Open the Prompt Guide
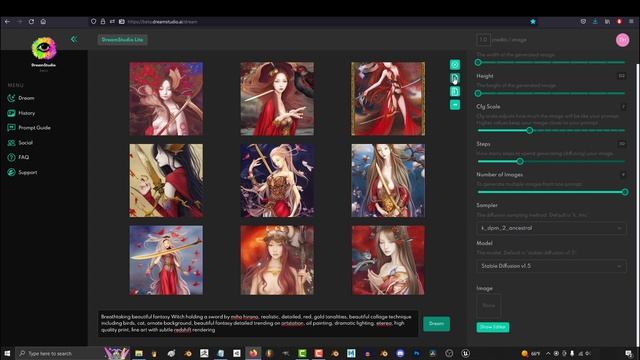 (x=34, y=128)
